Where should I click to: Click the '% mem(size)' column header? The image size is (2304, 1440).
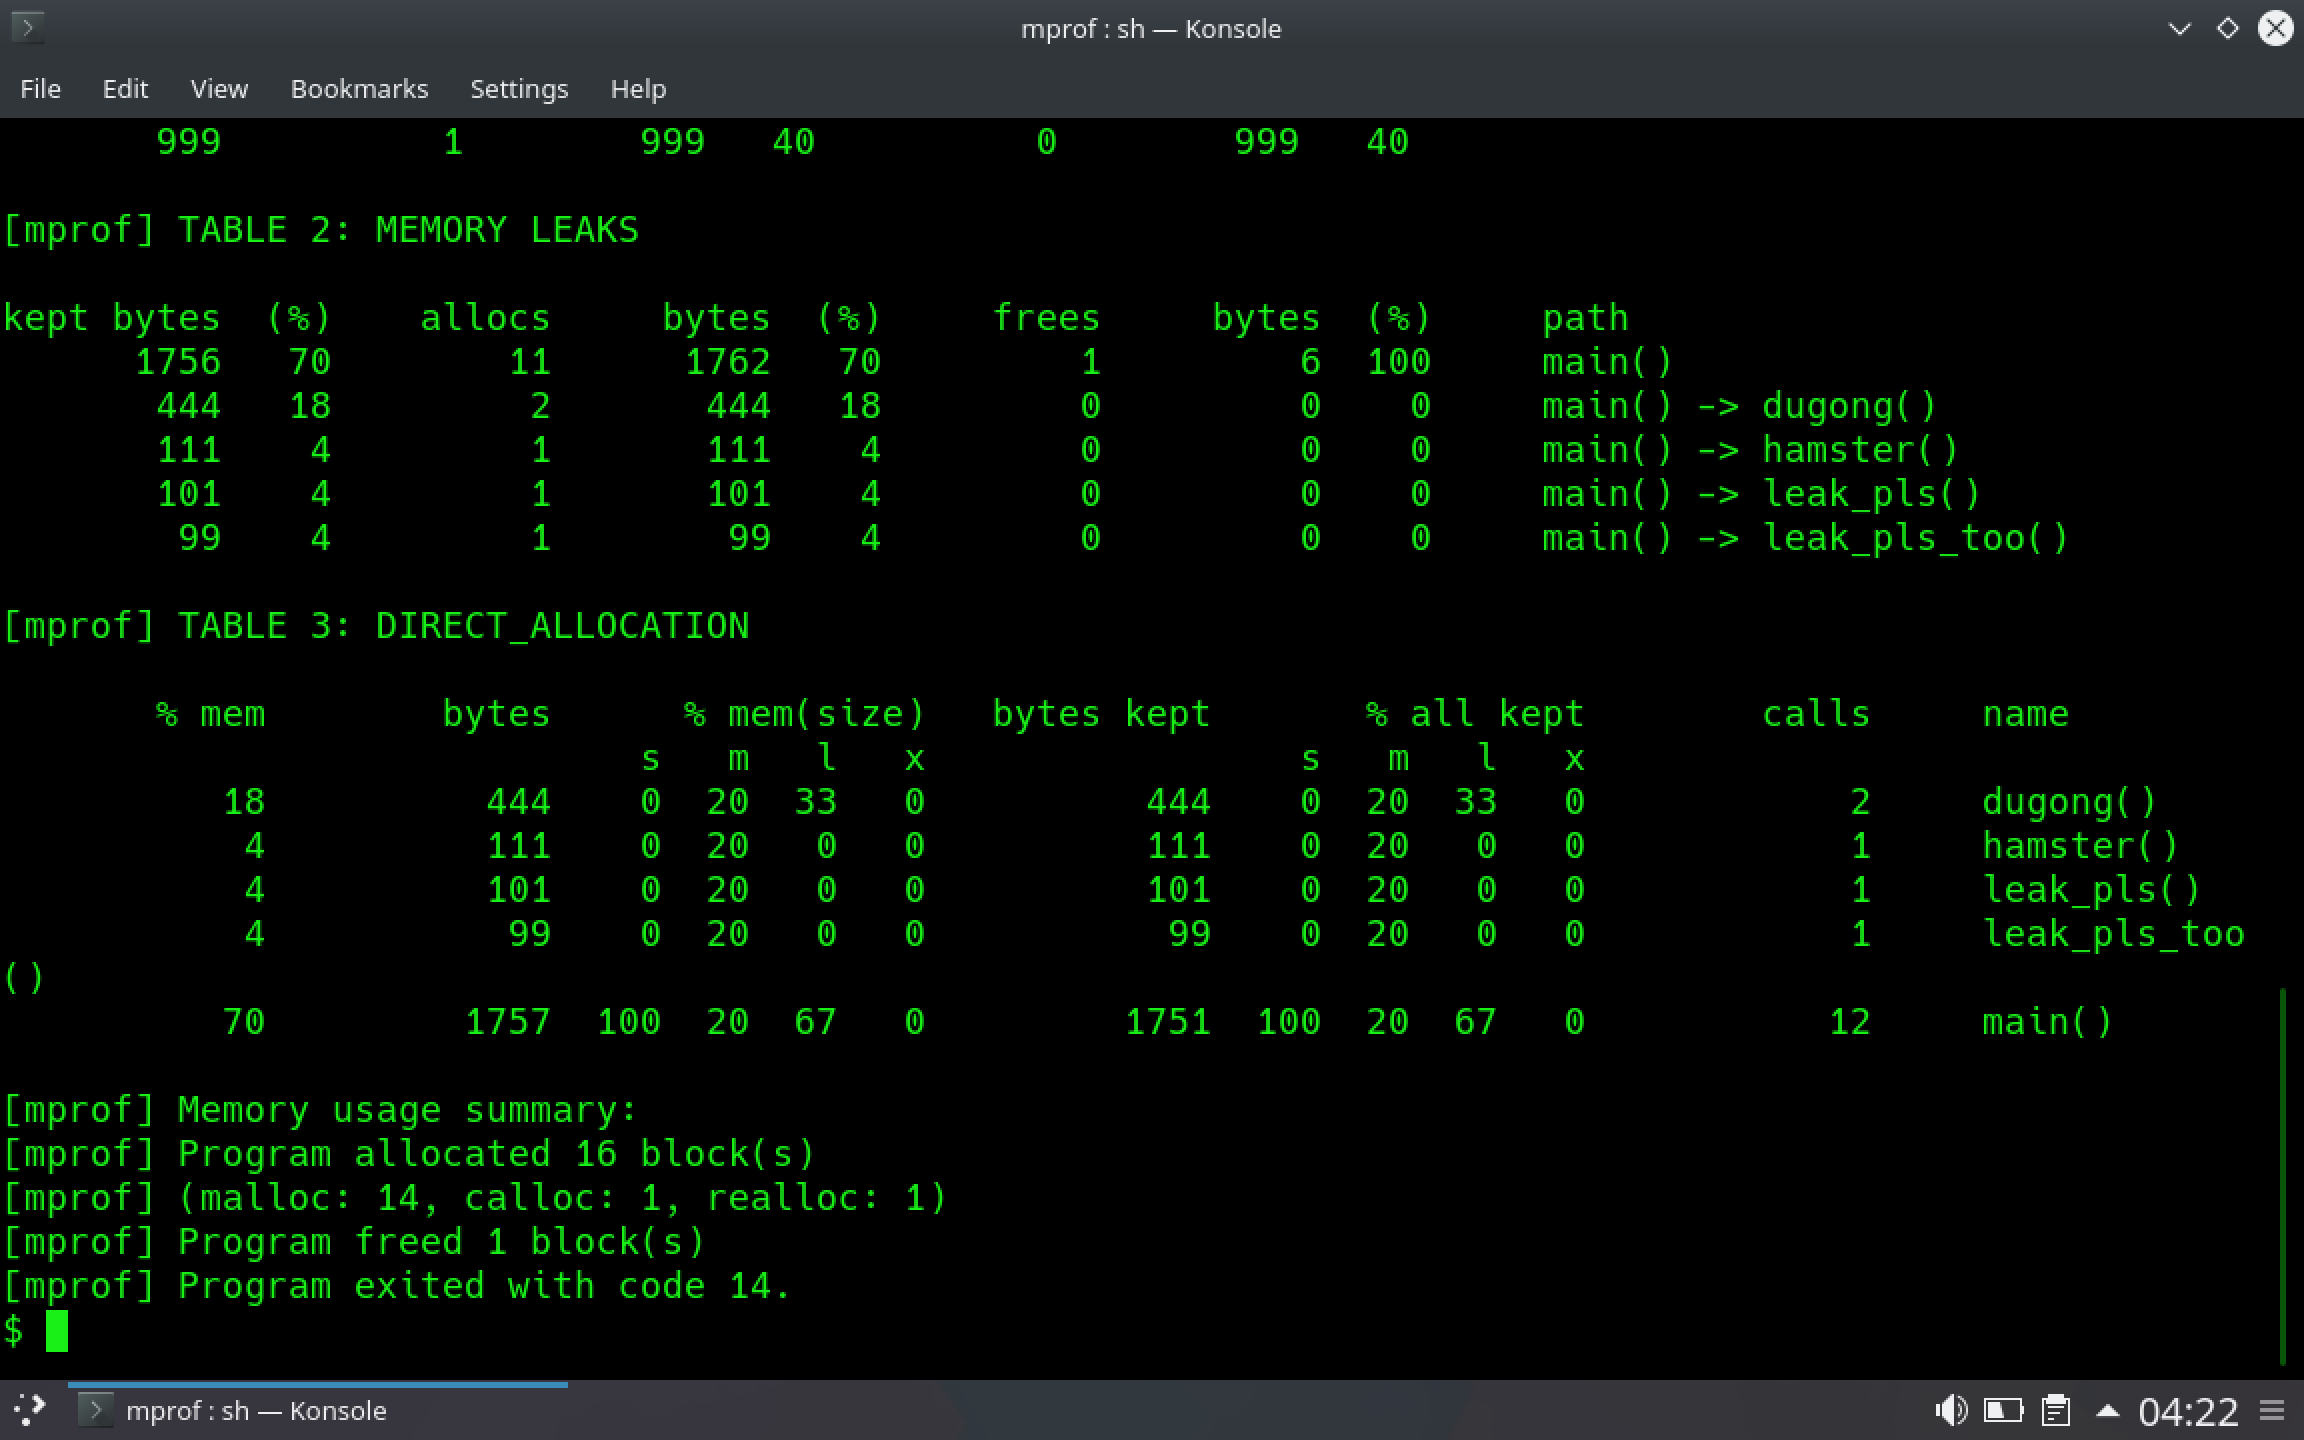[804, 714]
